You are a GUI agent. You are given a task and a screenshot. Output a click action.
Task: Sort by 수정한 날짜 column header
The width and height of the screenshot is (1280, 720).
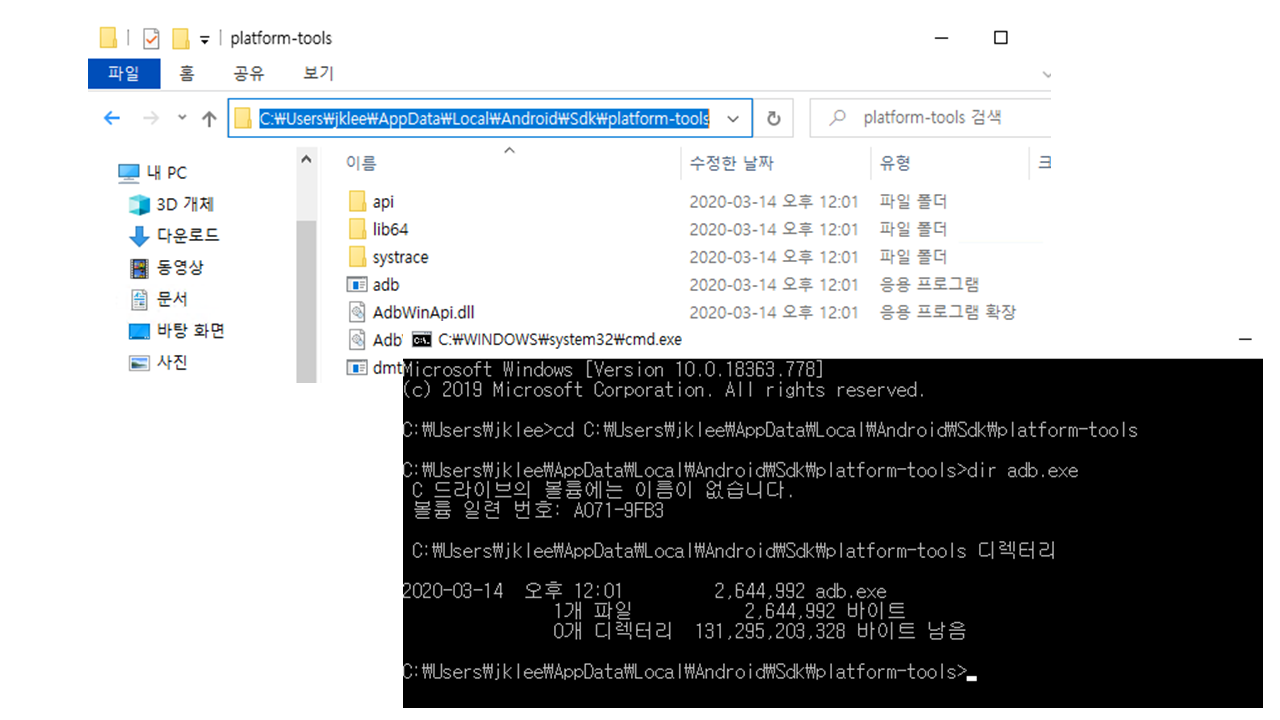[731, 163]
